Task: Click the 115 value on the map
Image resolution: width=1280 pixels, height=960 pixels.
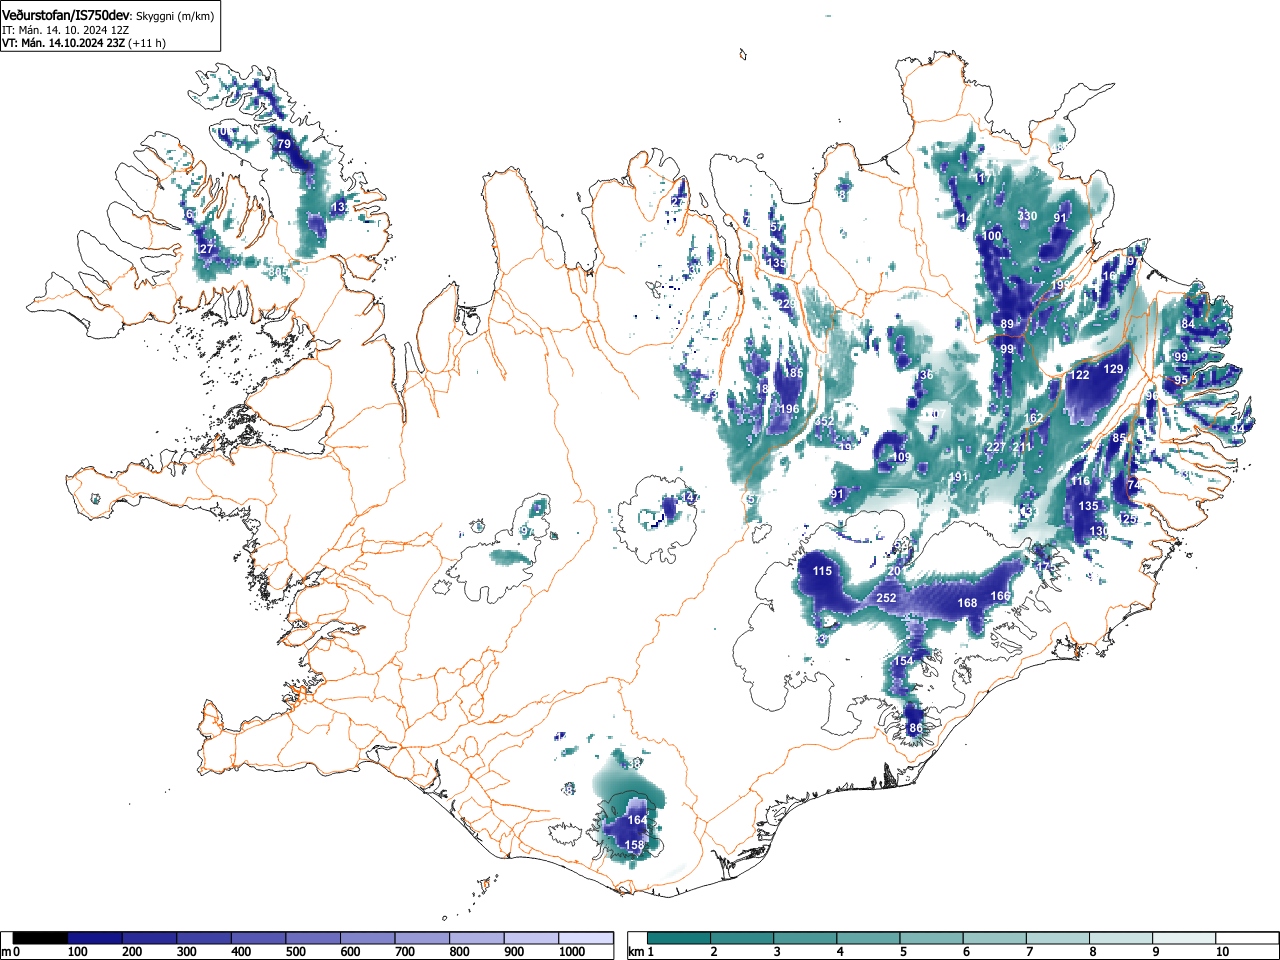Action: (x=821, y=571)
